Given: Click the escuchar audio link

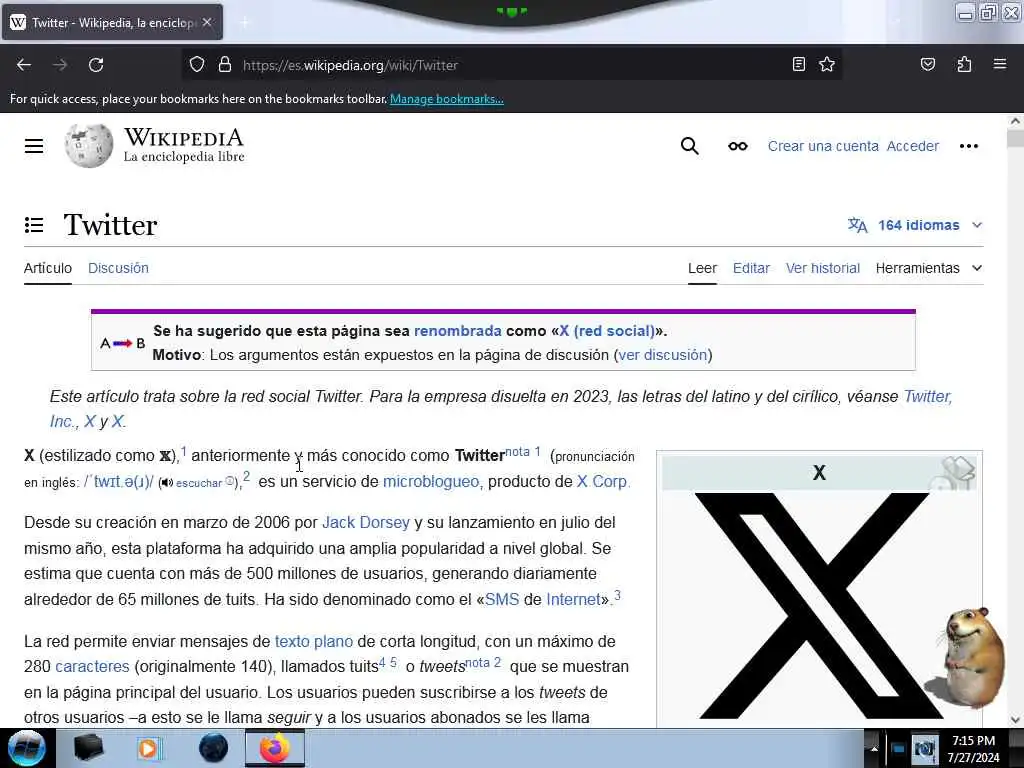Looking at the screenshot, I should pyautogui.click(x=199, y=483).
